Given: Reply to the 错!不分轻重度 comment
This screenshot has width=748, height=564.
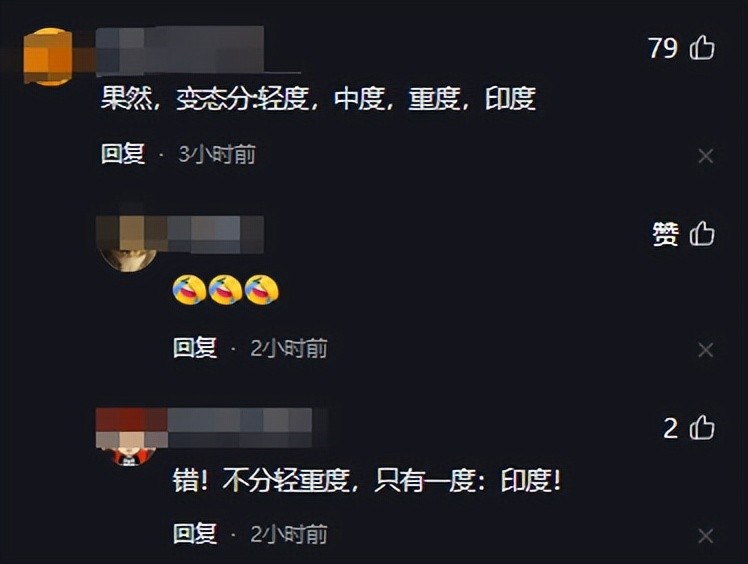Looking at the screenshot, I should (x=195, y=533).
